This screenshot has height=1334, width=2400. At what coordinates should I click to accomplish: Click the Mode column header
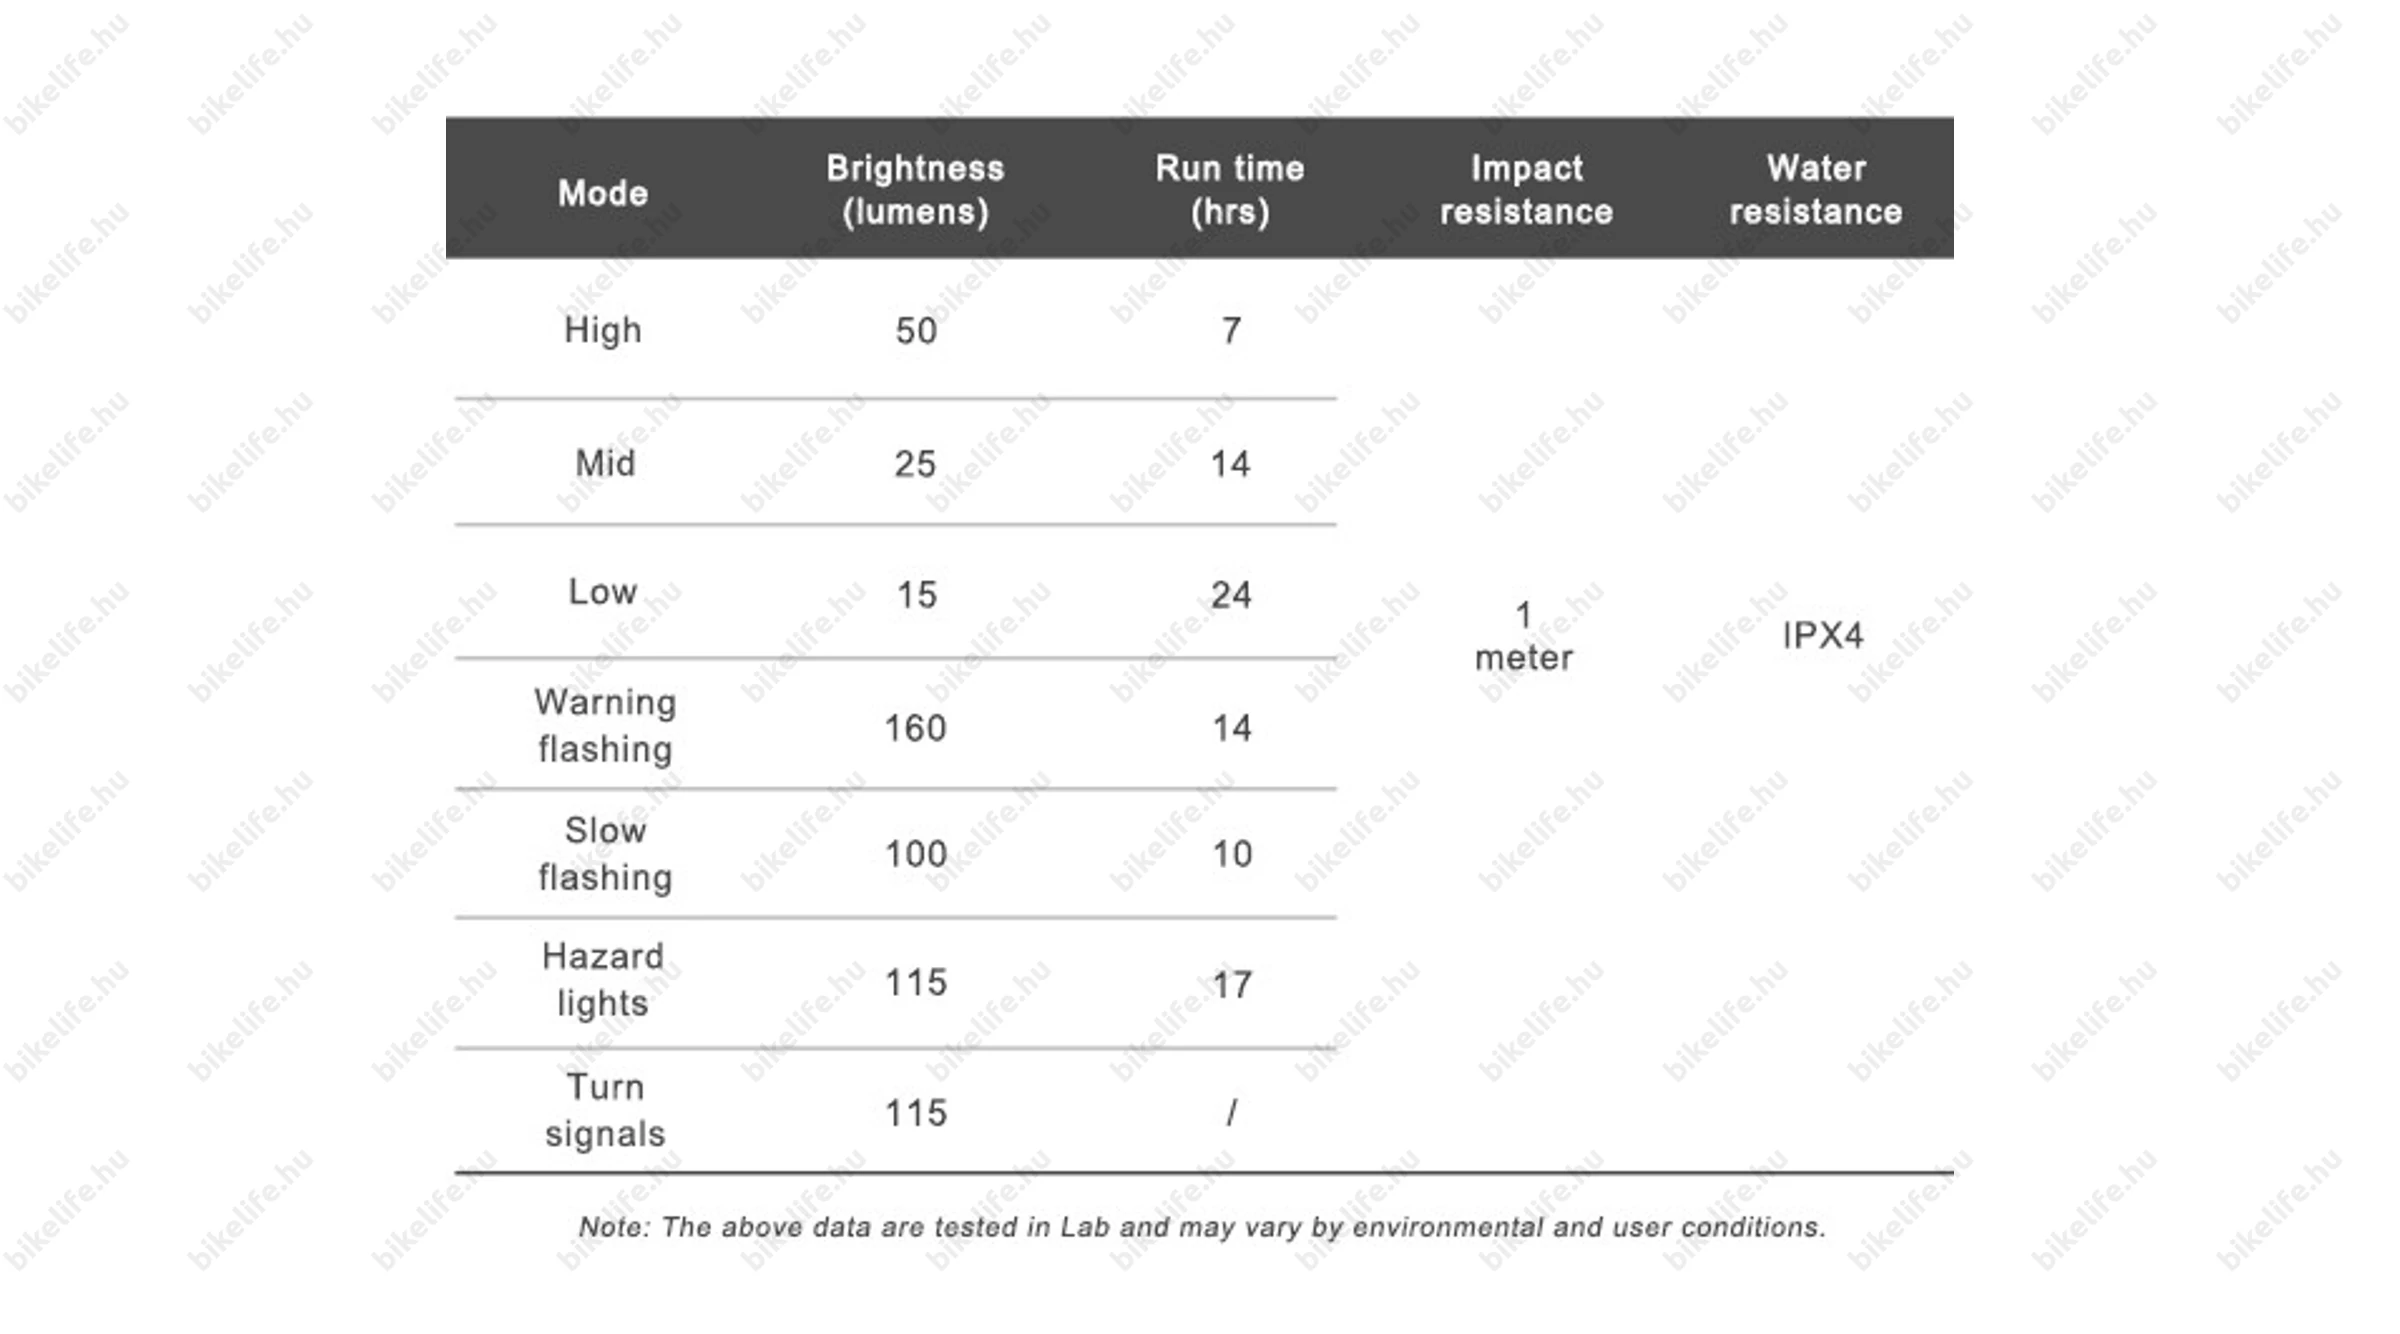coord(603,193)
